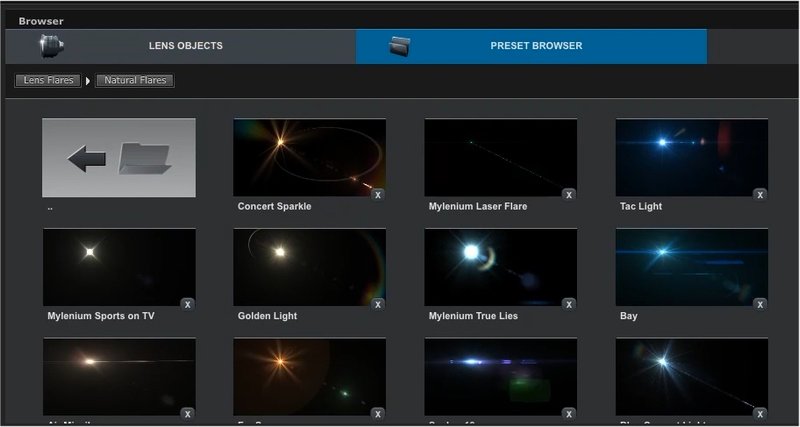This screenshot has width=800, height=427.
Task: Click X on orange starburst green dot thumbnail
Action: (378, 414)
